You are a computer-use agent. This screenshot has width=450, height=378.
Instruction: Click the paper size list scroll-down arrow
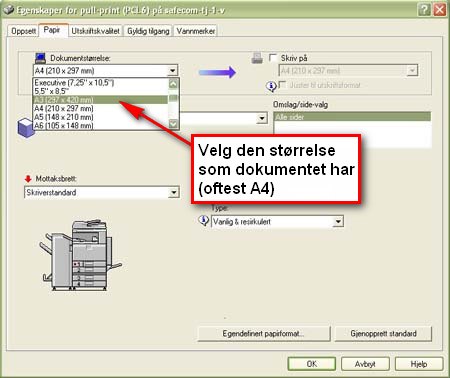tap(173, 124)
